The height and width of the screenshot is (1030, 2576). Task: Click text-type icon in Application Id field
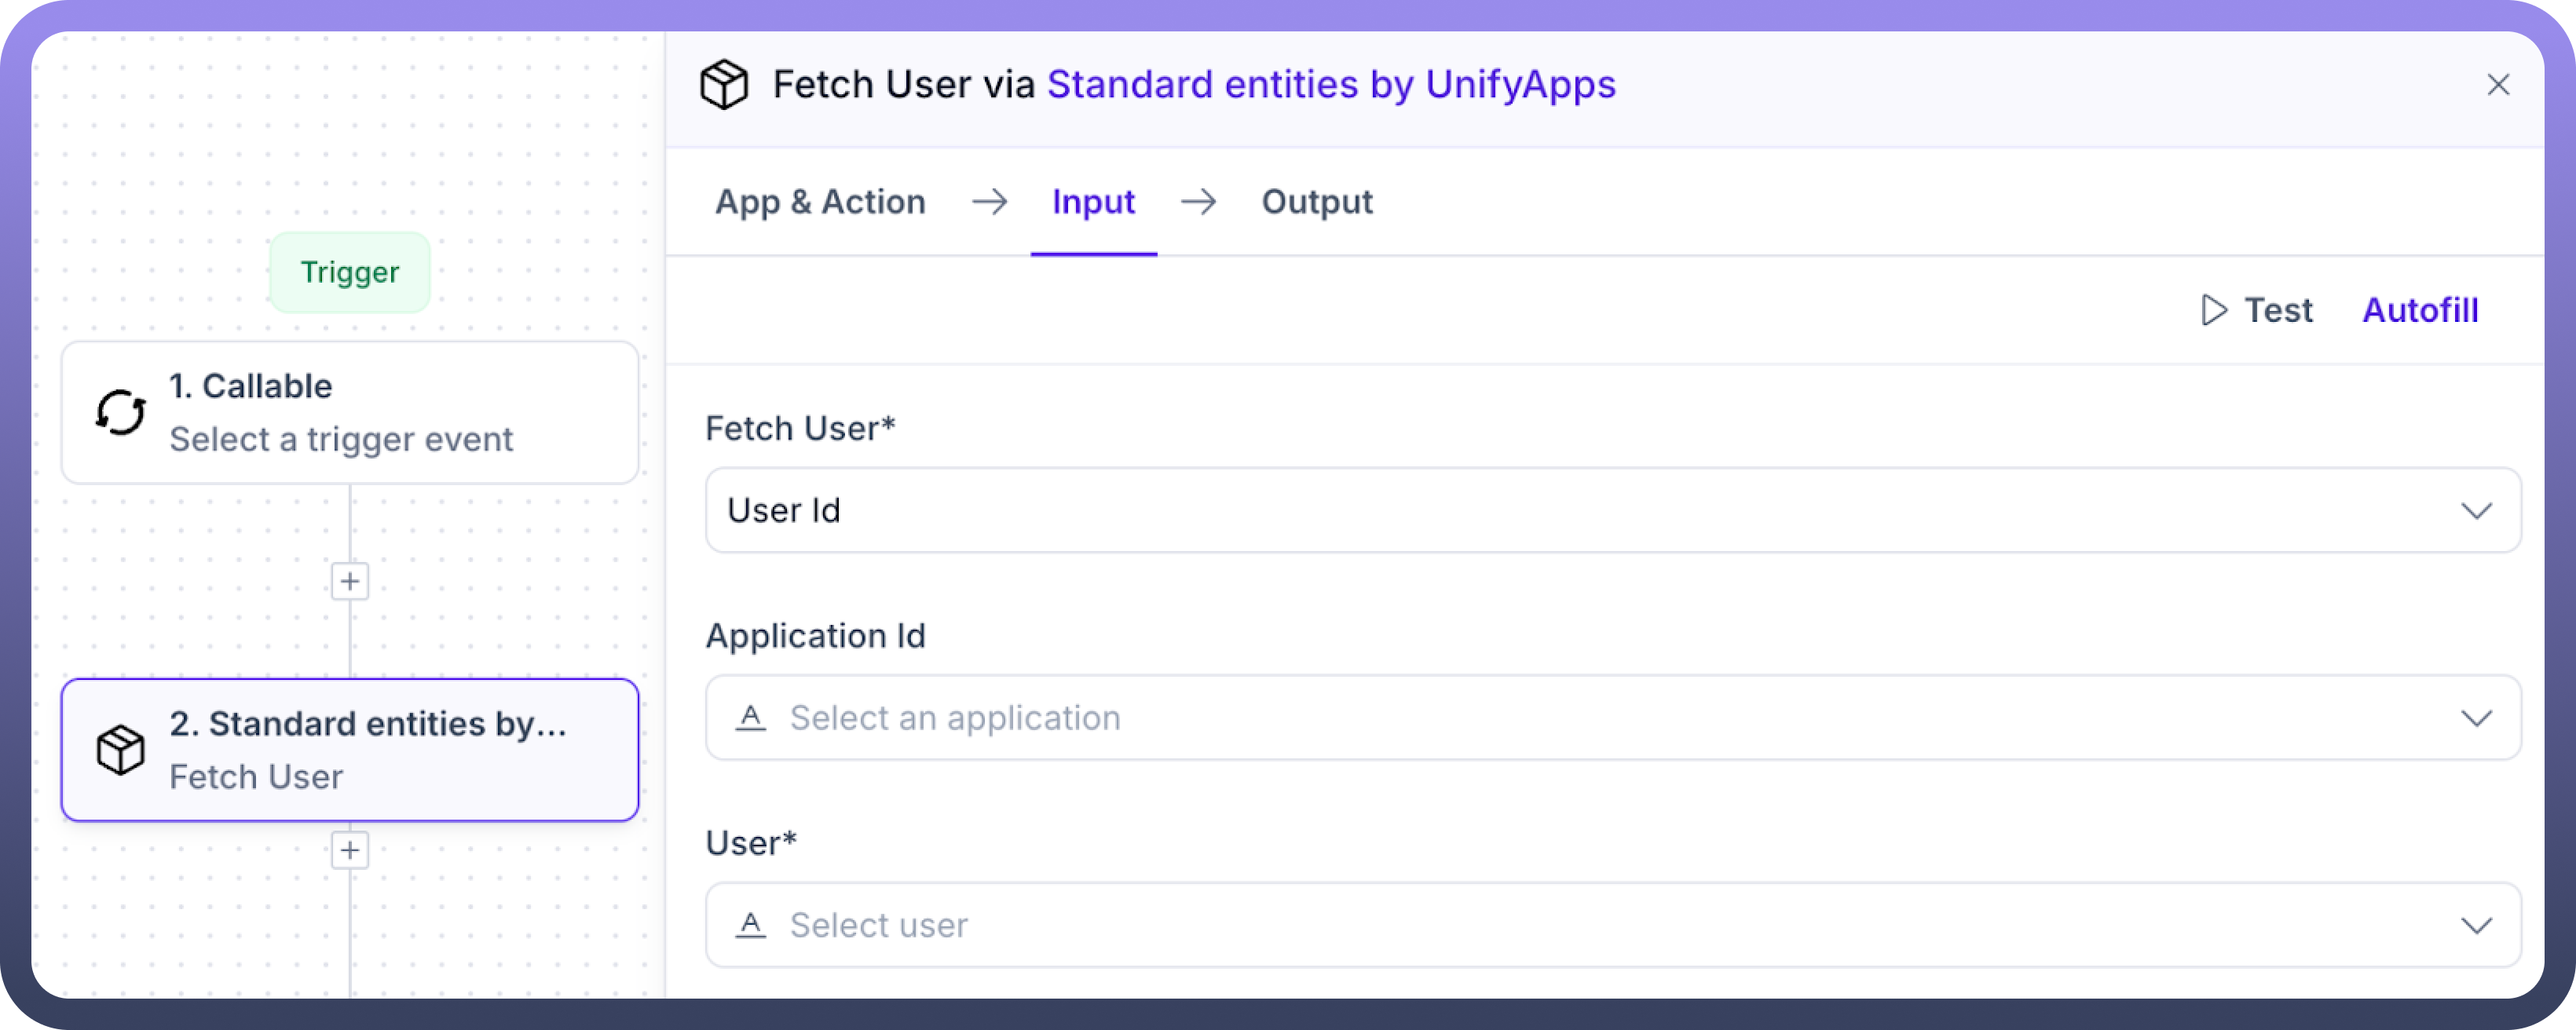tap(751, 717)
